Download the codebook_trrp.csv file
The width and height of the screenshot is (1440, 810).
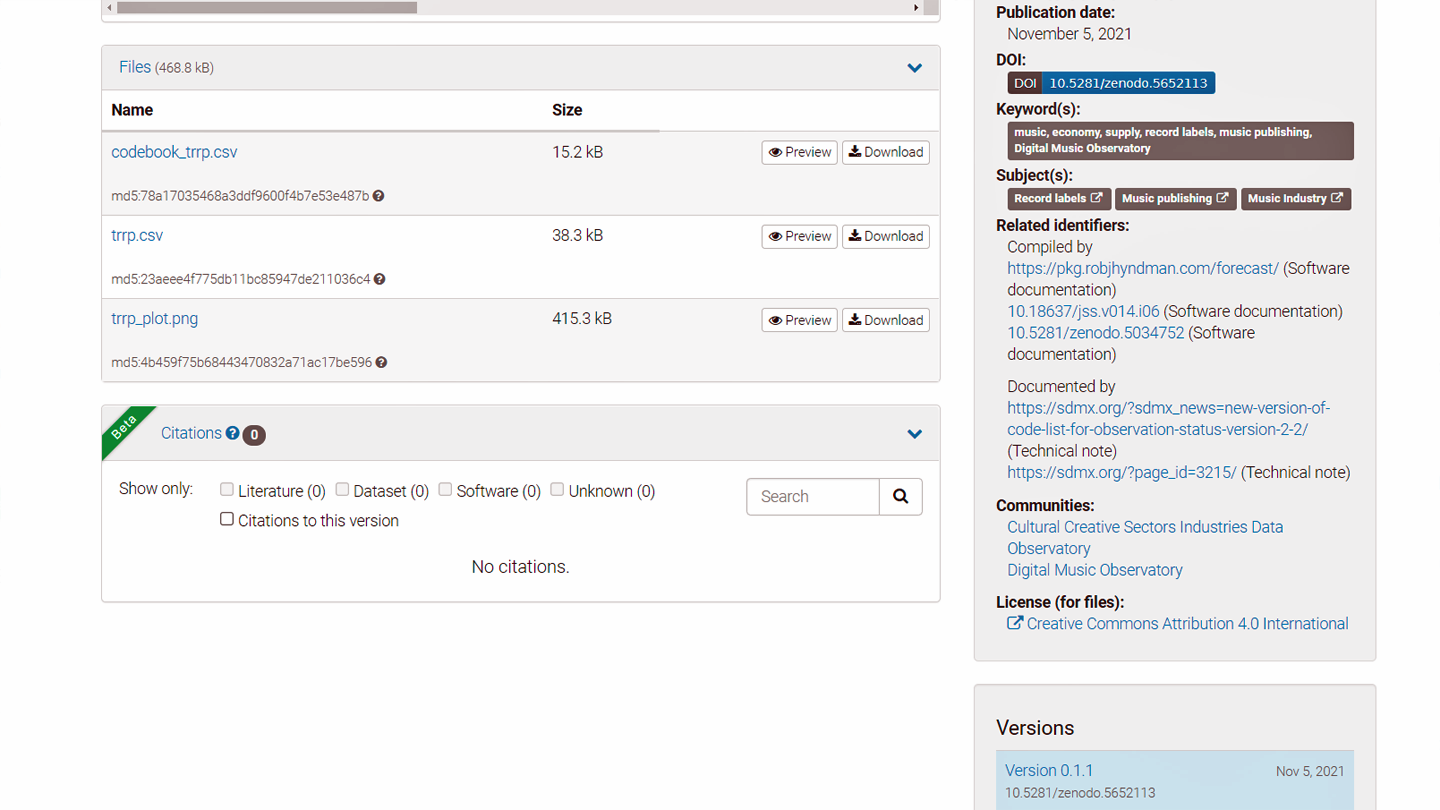885,152
